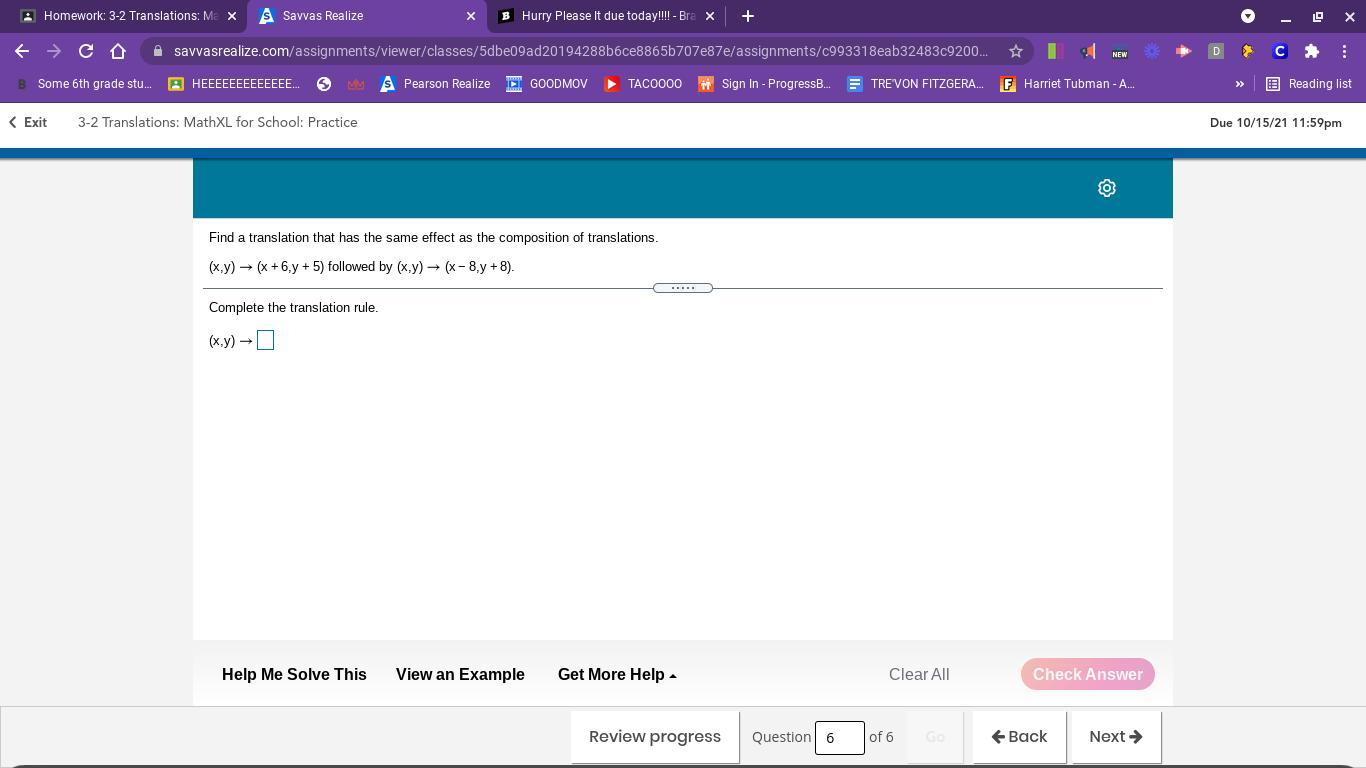Viewport: 1366px width, 768px height.
Task: Open the Sign In - ProgressB... bookmark
Action: point(765,84)
